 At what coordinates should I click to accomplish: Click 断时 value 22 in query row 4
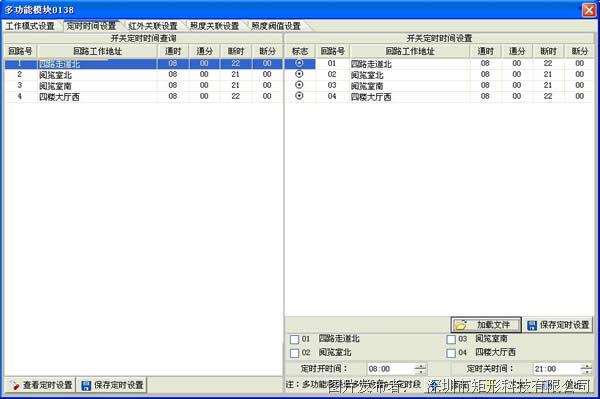pos(236,96)
